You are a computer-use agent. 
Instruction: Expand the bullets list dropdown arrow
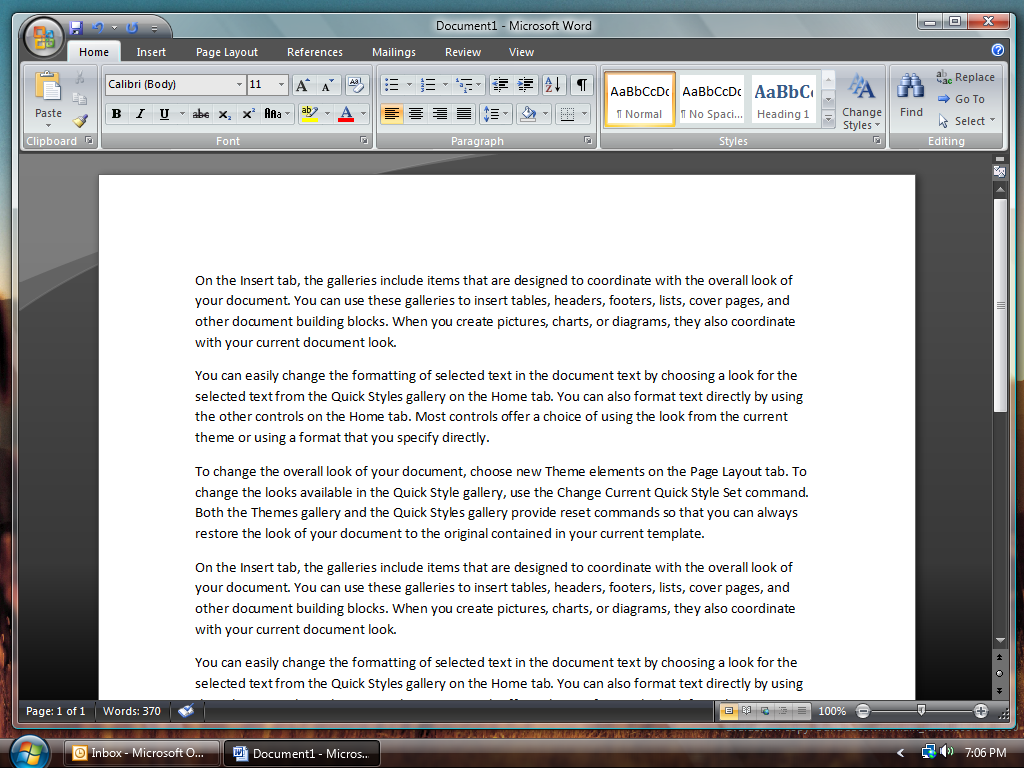pos(409,84)
